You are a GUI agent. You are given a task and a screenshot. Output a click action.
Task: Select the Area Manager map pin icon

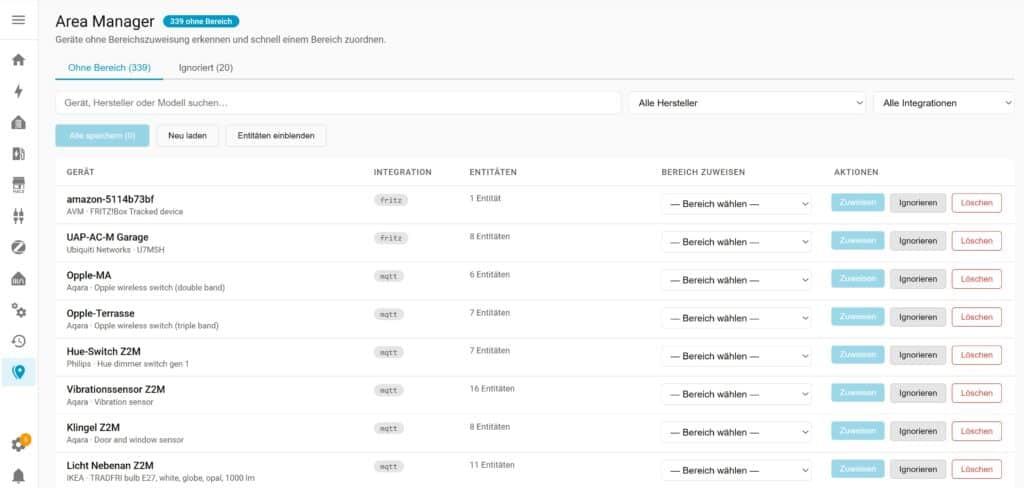[18, 372]
